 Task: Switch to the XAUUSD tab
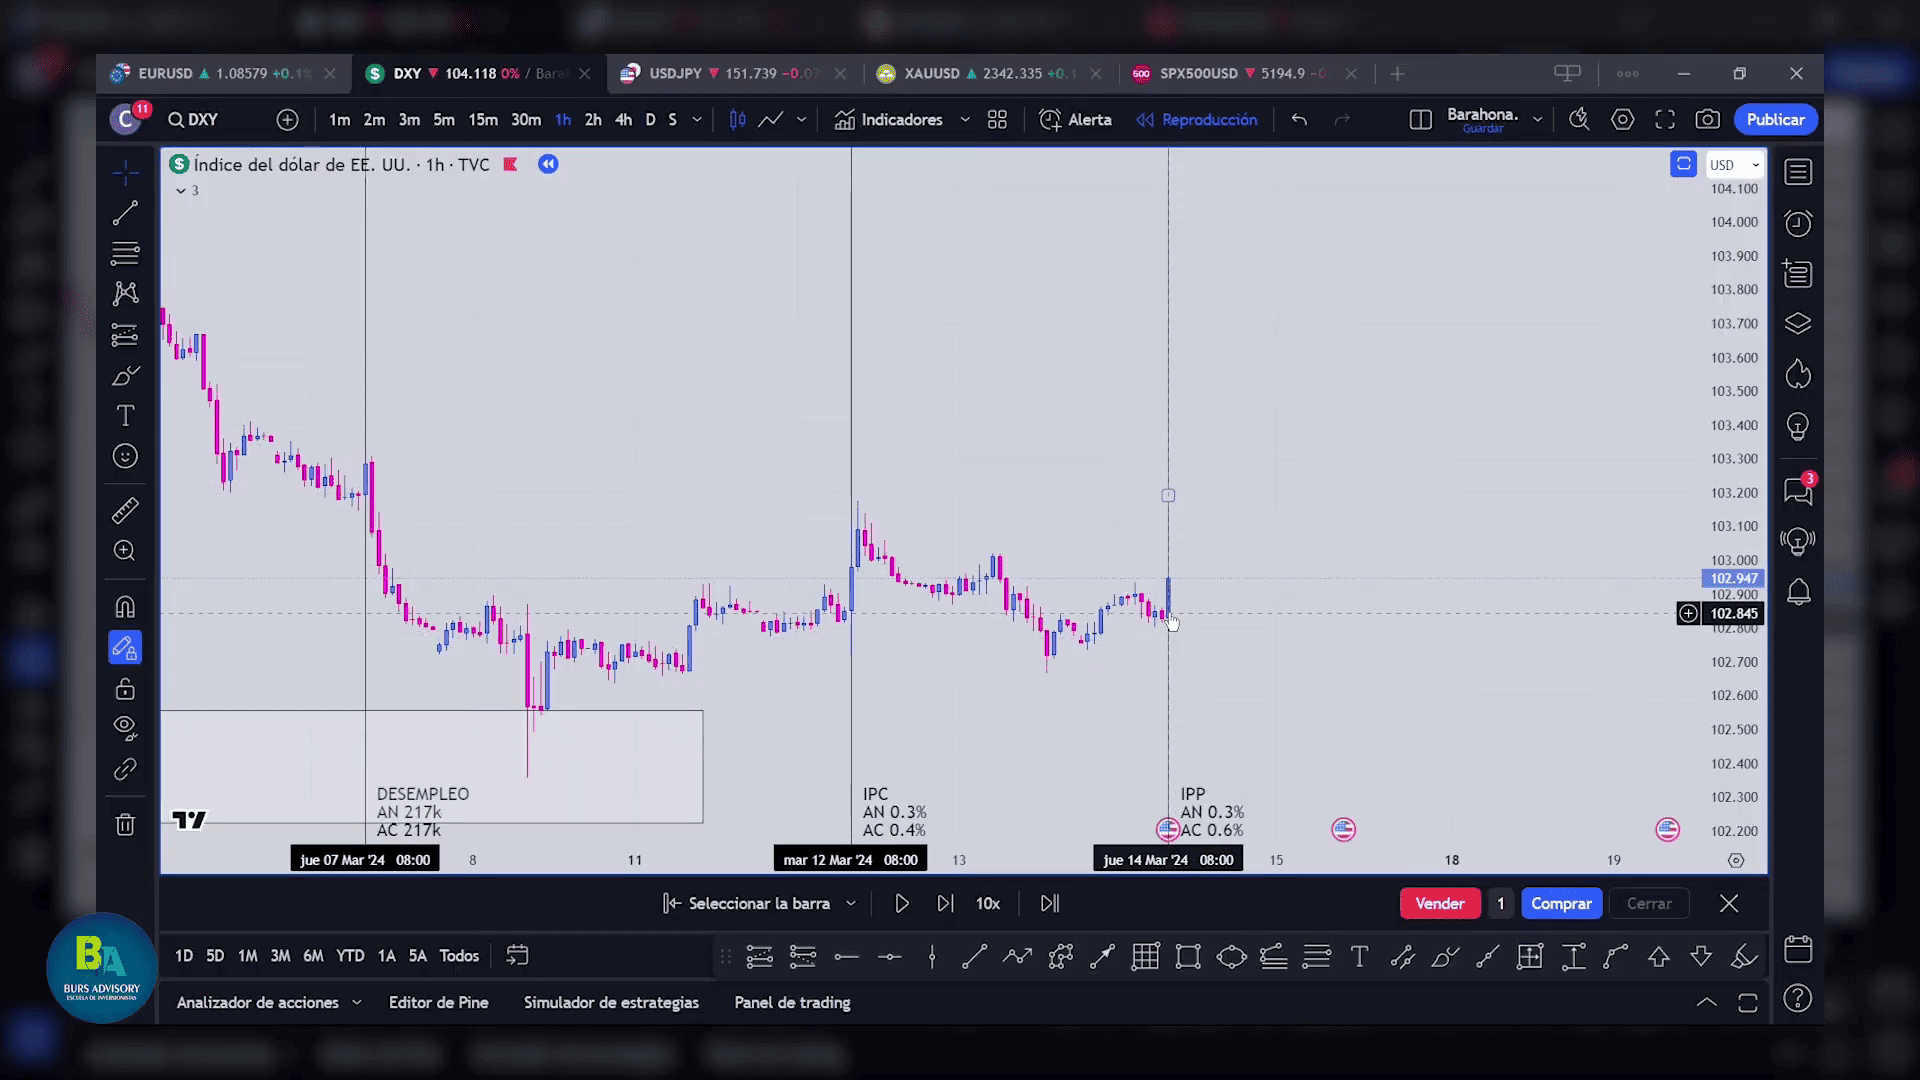pyautogui.click(x=931, y=74)
